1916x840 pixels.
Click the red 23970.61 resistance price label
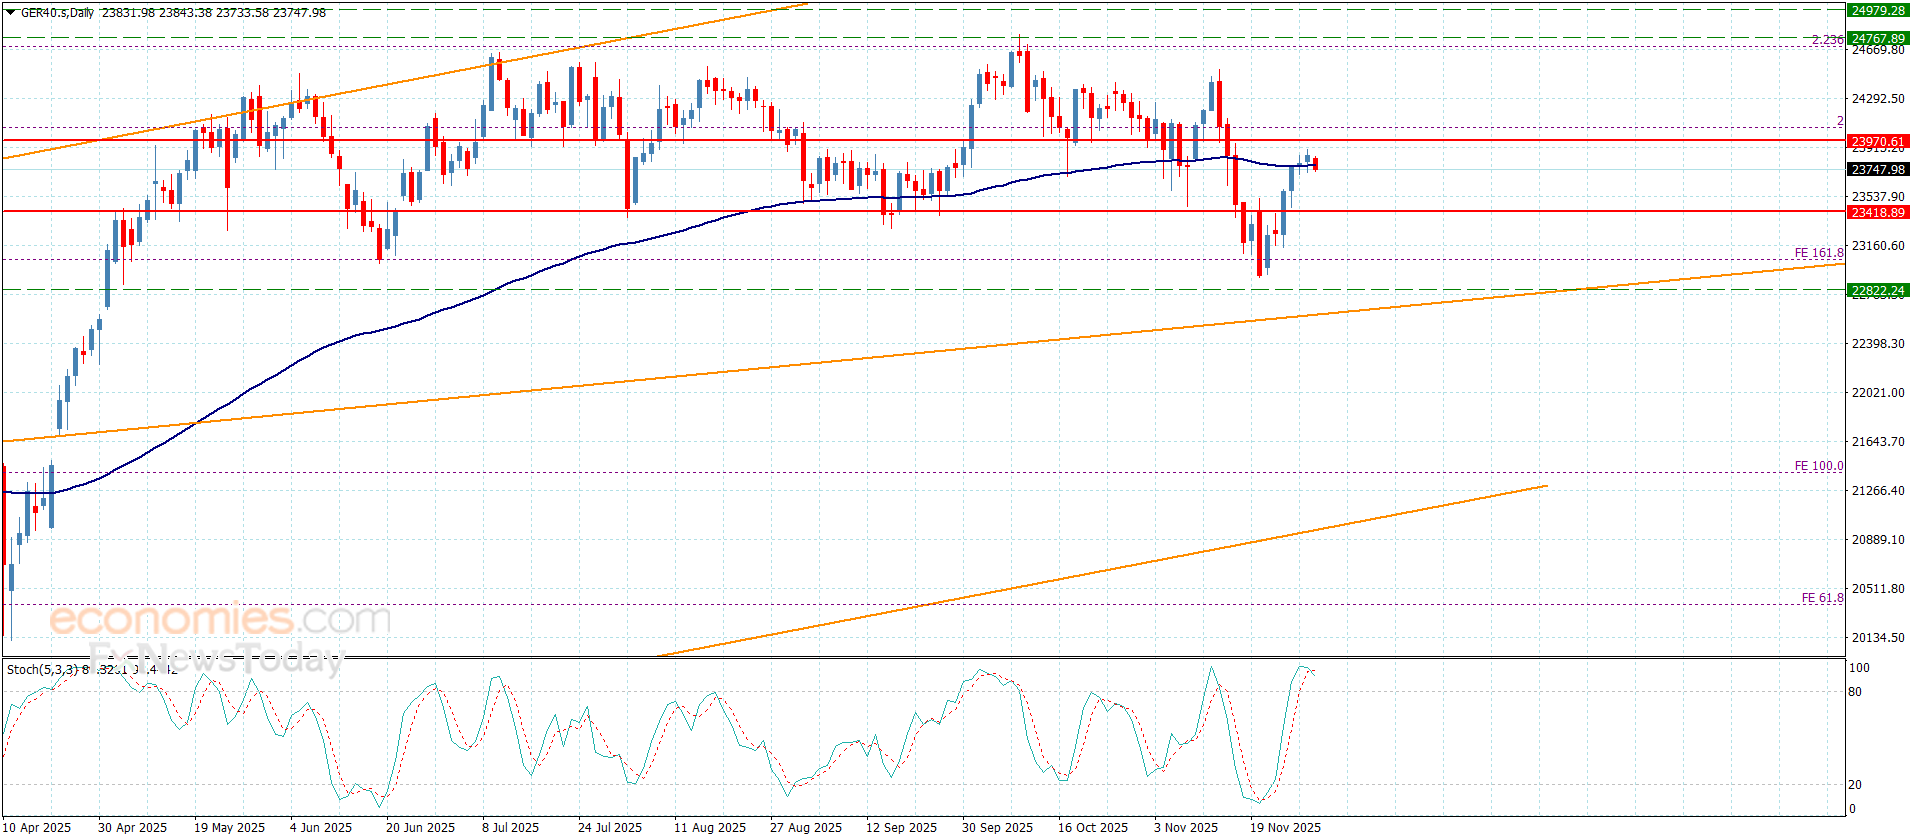click(x=1877, y=142)
